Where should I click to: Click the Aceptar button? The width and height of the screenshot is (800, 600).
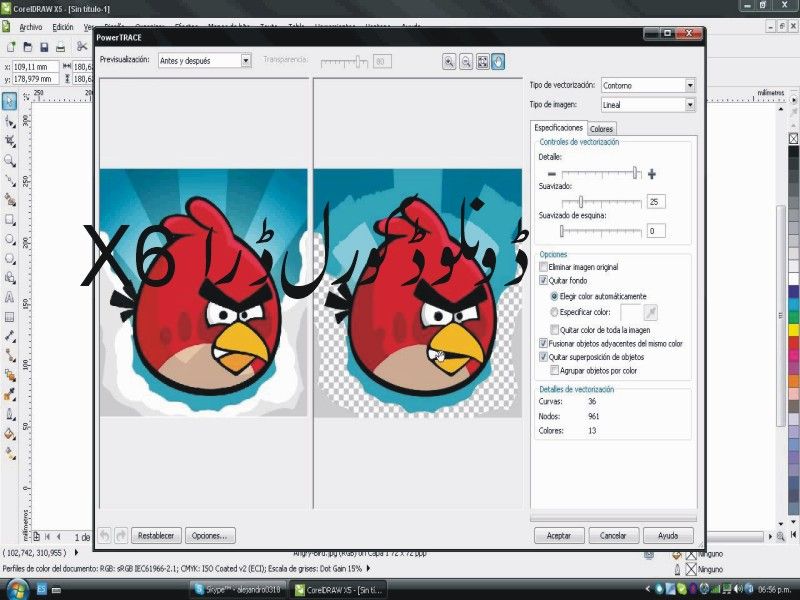[x=559, y=535]
